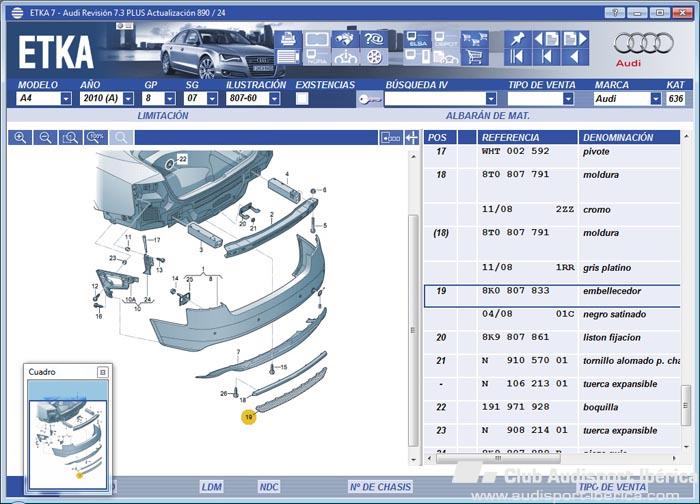Close the Cuadro thumbnail panel
This screenshot has width=700, height=504.
point(103,372)
